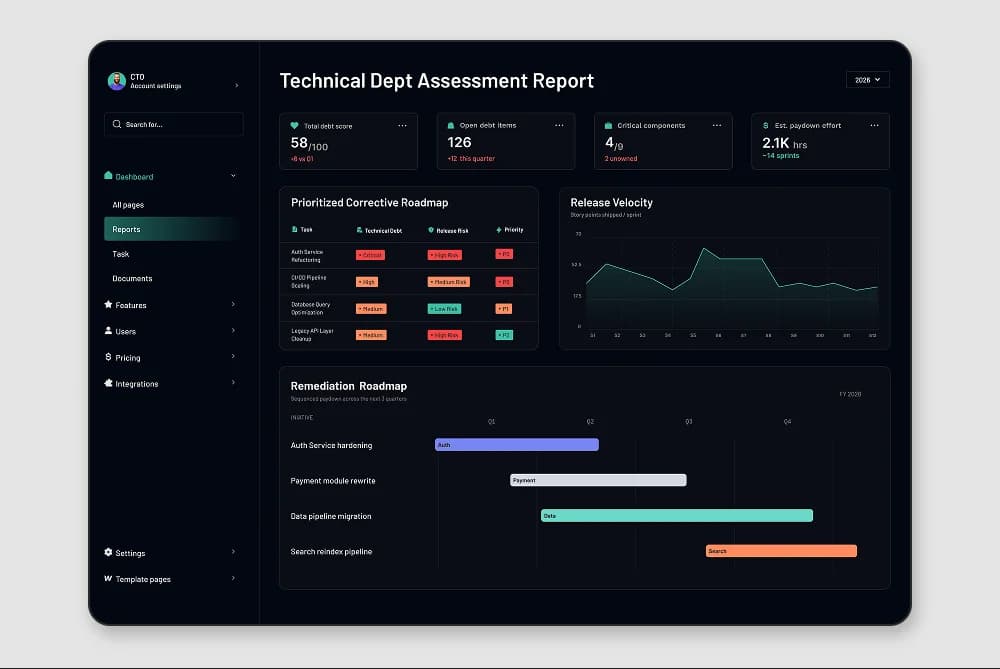This screenshot has height=669, width=1000.
Task: Collapse the Dashboard menu chevron
Action: tap(233, 176)
